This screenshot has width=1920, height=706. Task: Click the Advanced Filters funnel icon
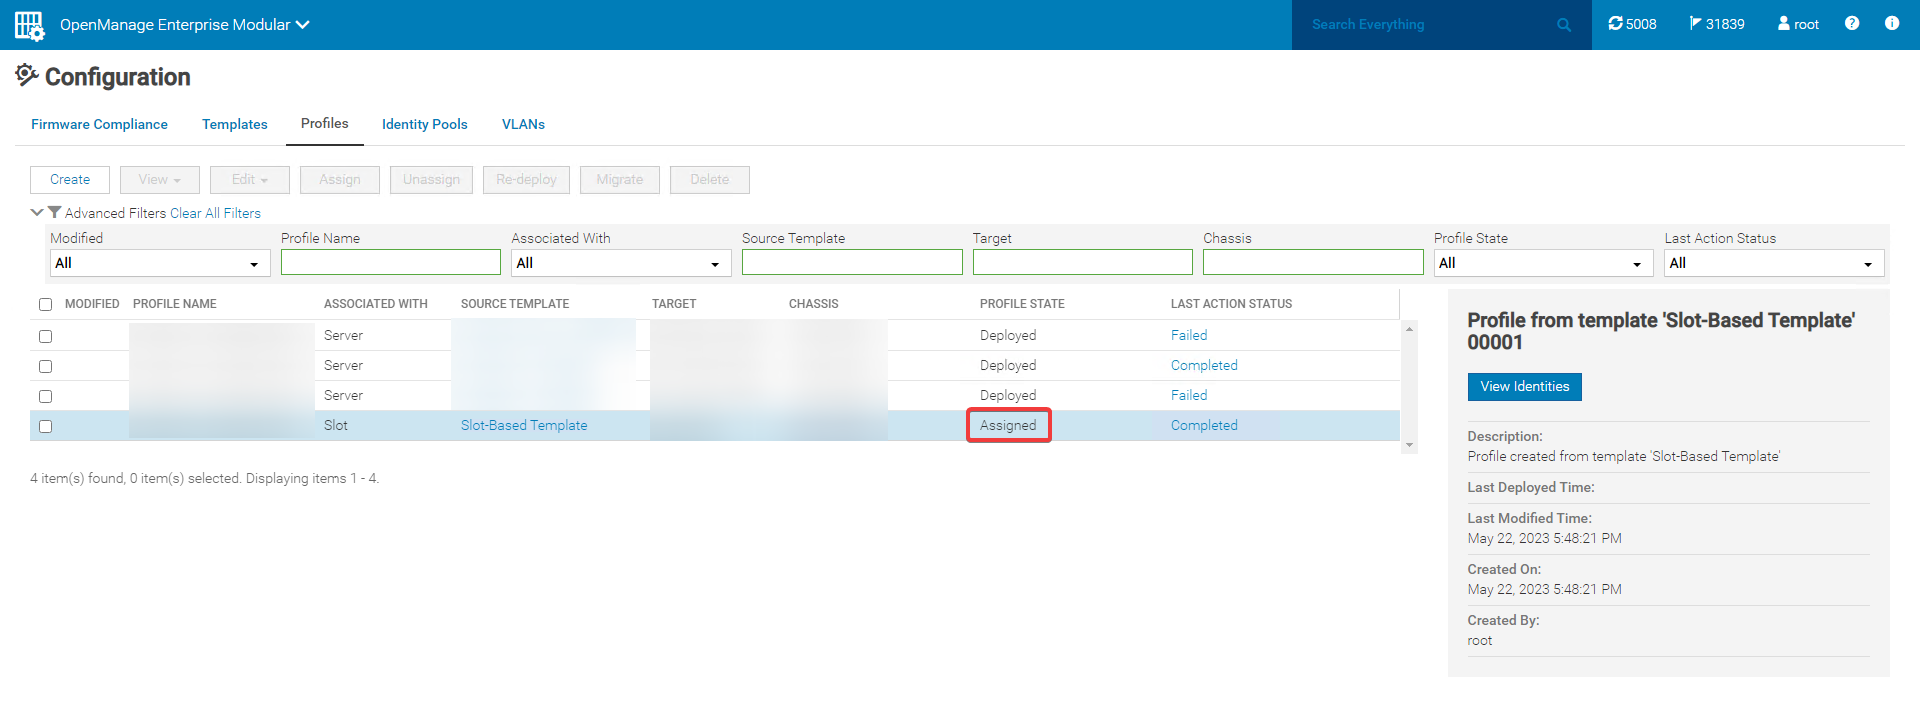click(55, 212)
